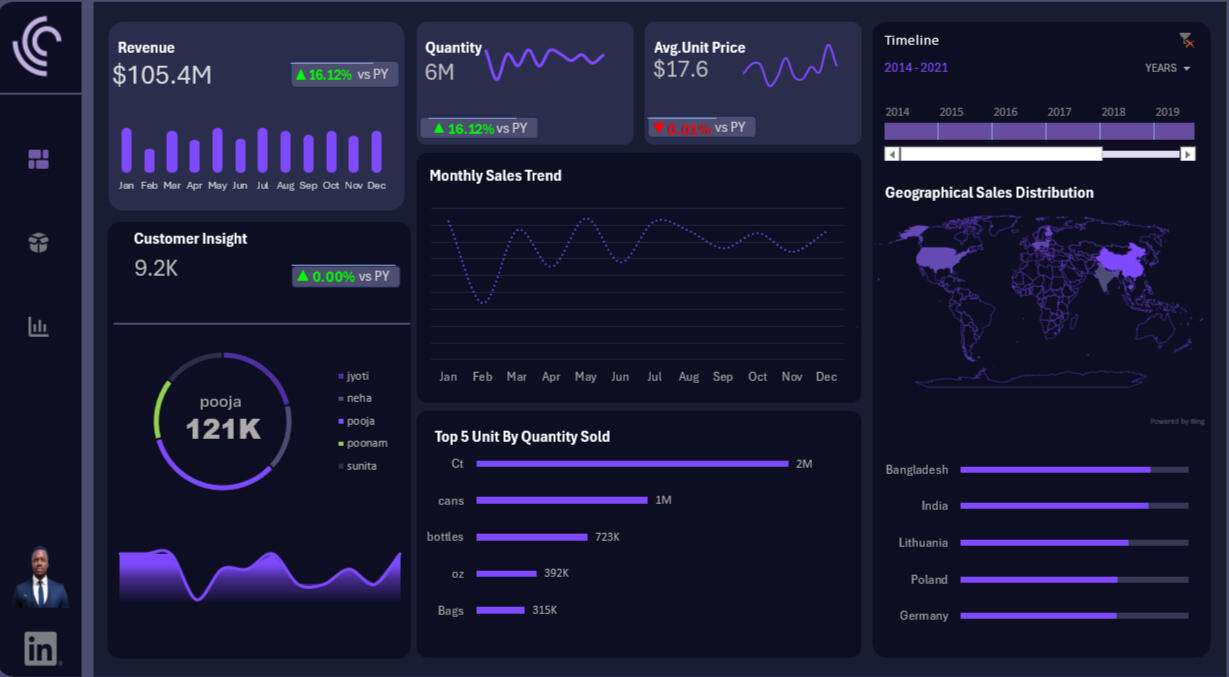Click the Avg.Unit Price vs PY badge

click(x=701, y=128)
